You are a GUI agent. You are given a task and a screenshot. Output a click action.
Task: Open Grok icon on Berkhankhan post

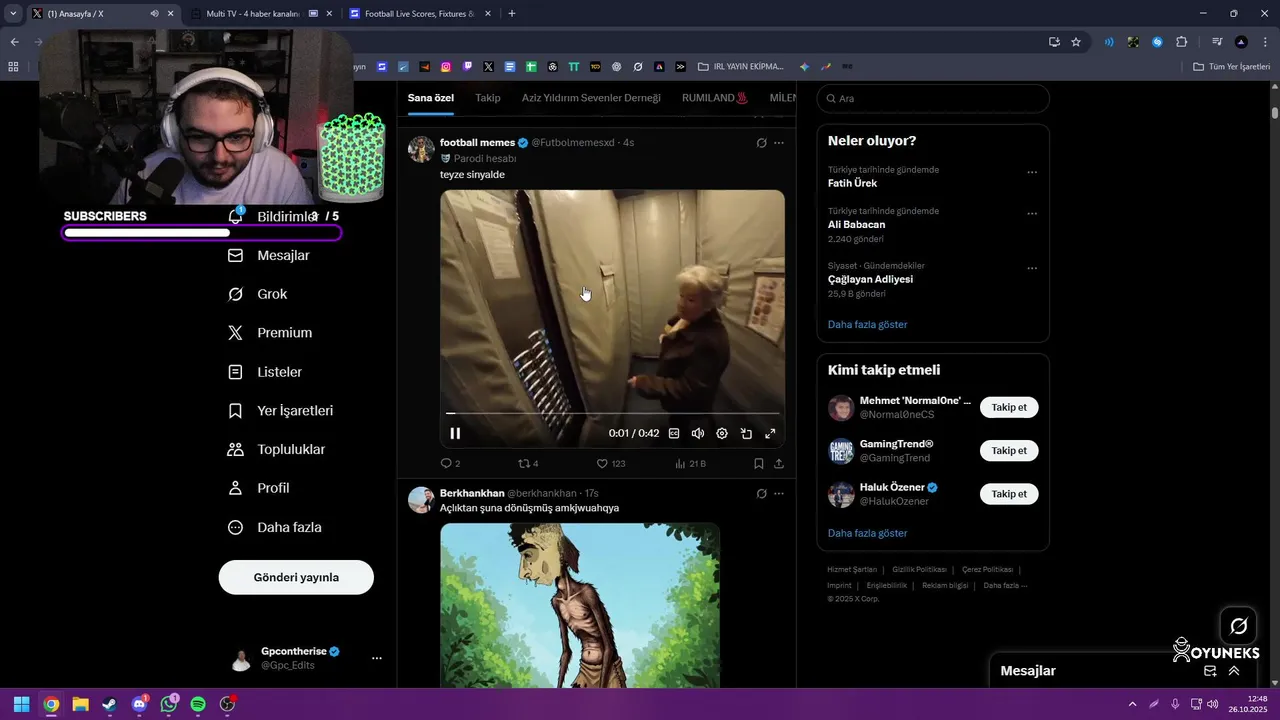[761, 493]
